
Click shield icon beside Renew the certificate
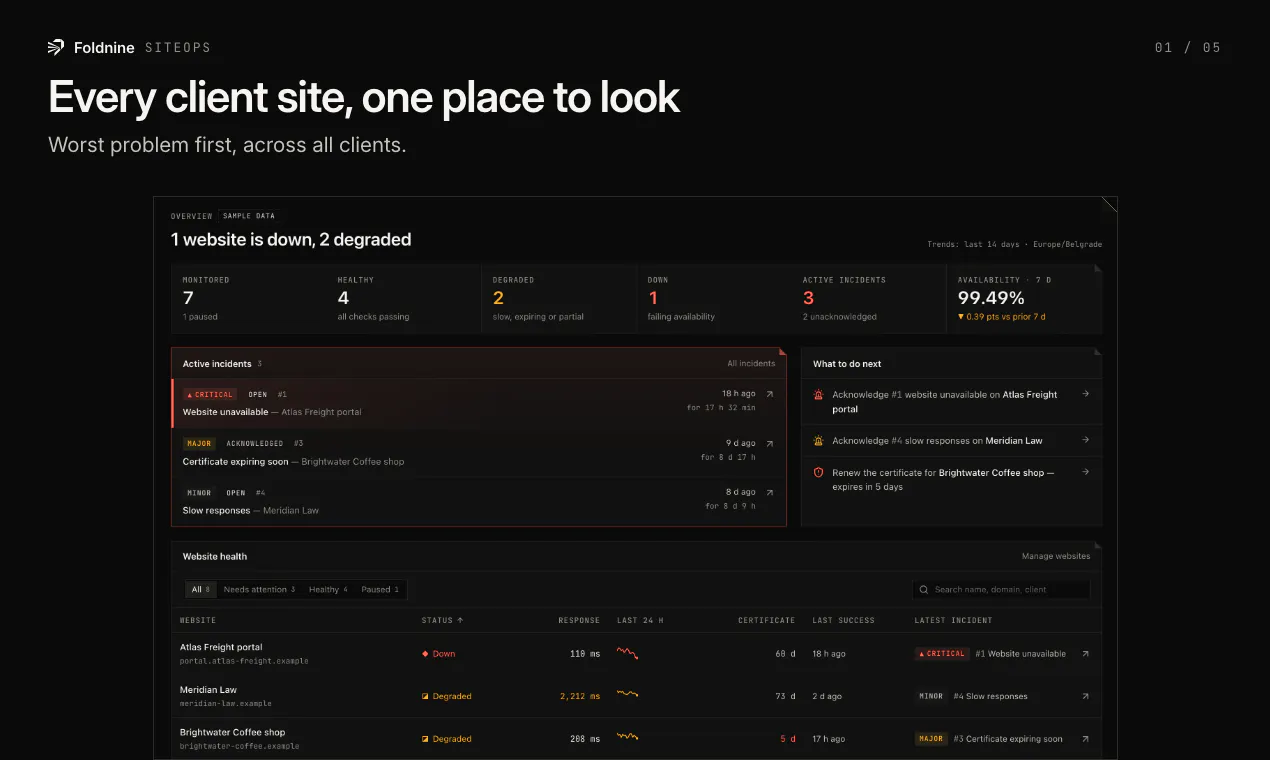point(818,472)
